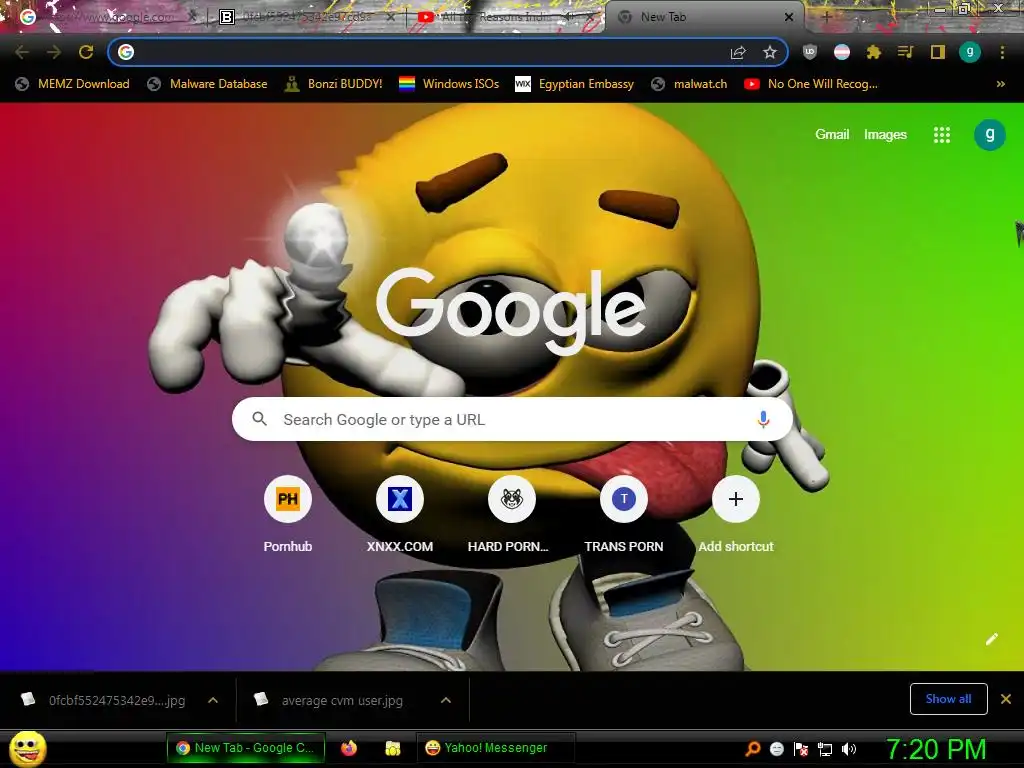Click the search magnifier in the search box
Image resolution: width=1024 pixels, height=768 pixels.
click(x=260, y=419)
